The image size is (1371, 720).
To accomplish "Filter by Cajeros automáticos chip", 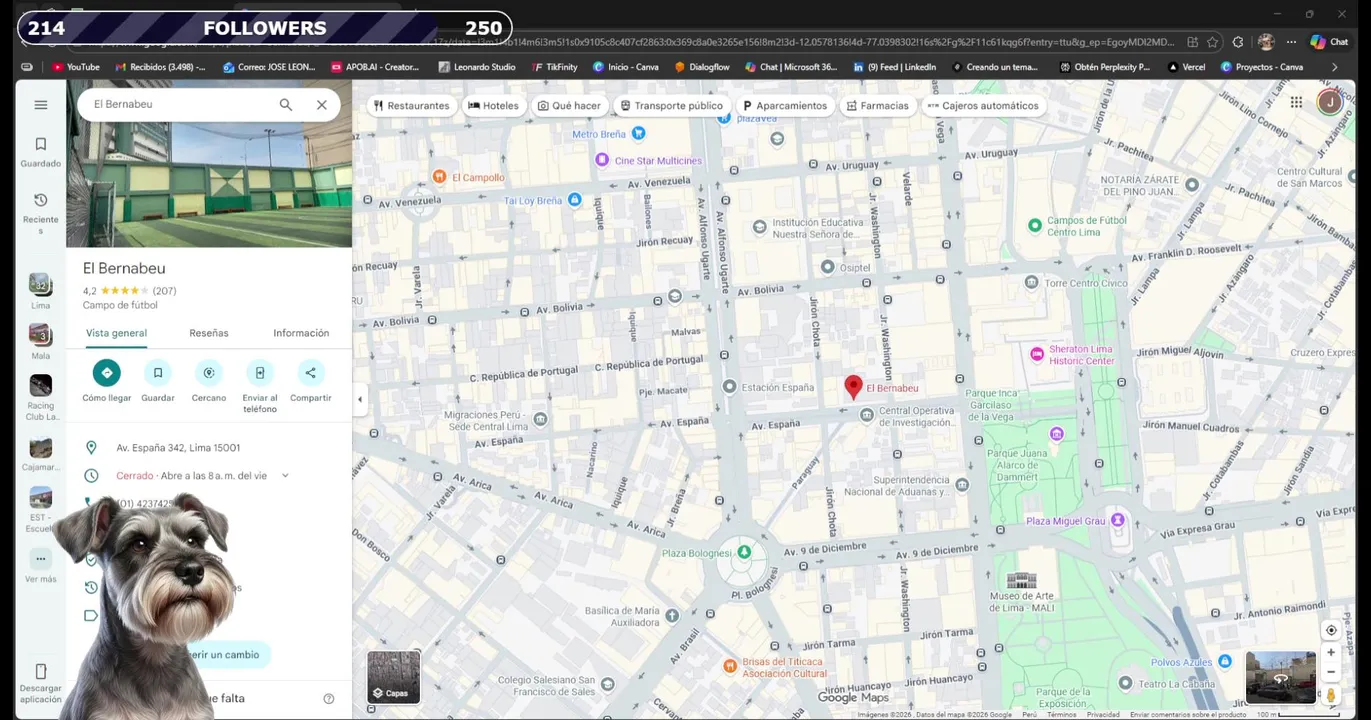I will click(983, 105).
